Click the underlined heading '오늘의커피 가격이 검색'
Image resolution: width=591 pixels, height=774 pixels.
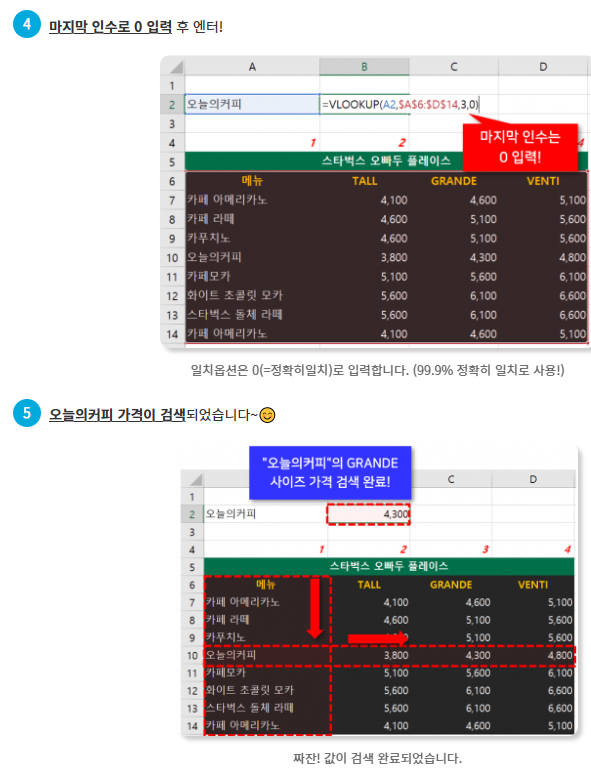pos(117,415)
